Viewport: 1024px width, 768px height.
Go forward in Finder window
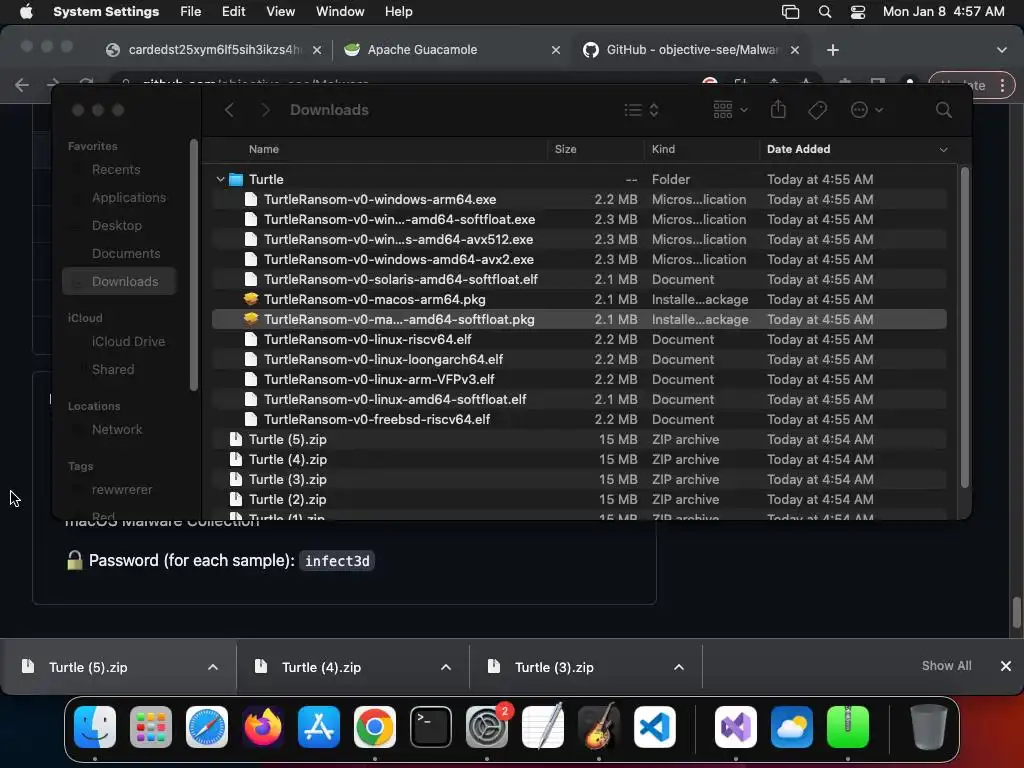(264, 110)
